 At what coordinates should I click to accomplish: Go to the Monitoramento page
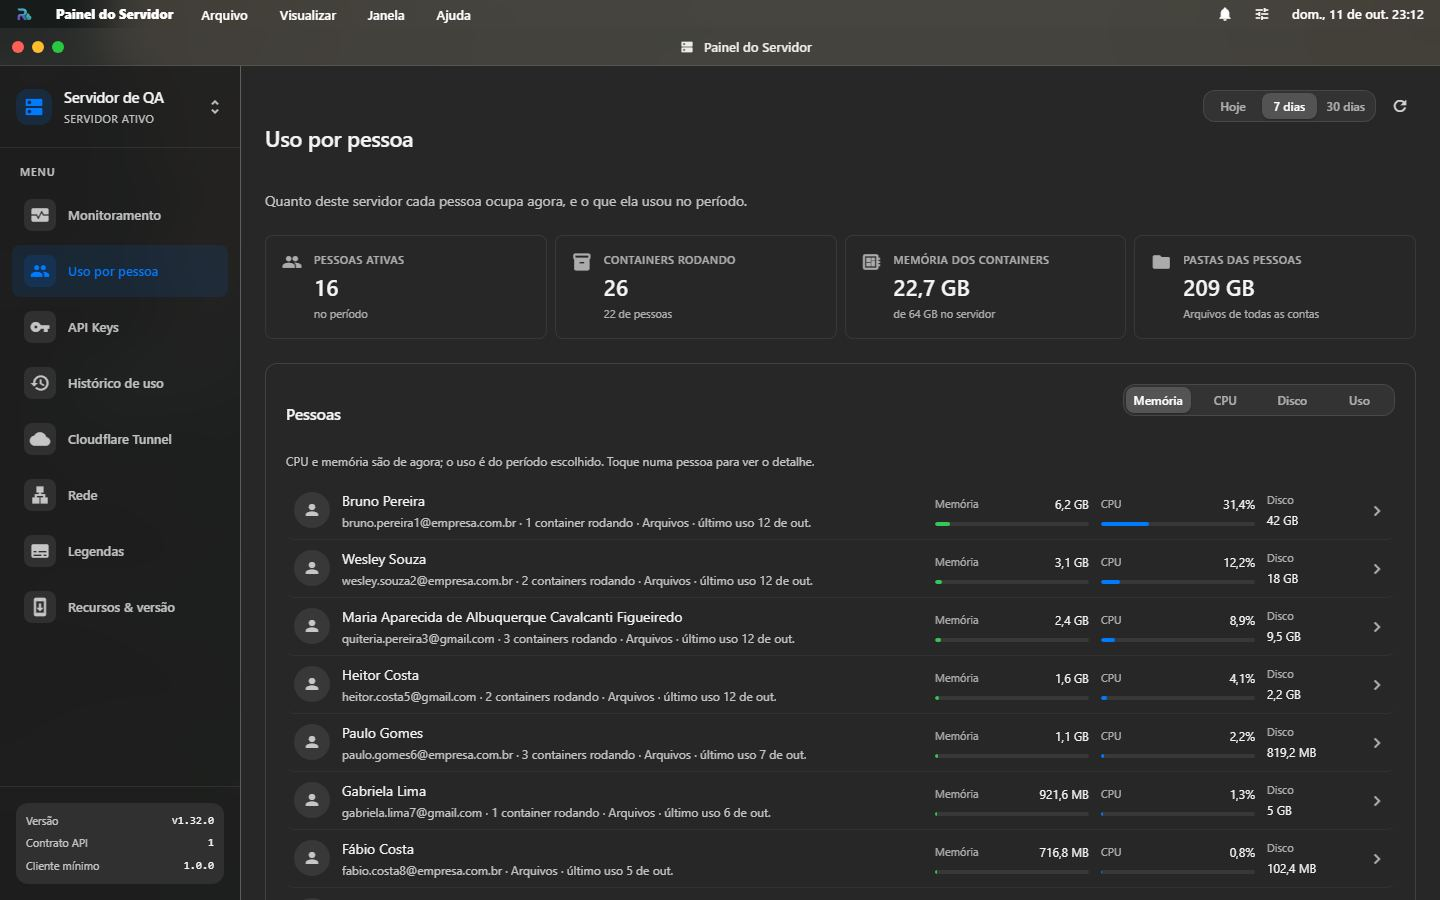pyautogui.click(x=120, y=215)
